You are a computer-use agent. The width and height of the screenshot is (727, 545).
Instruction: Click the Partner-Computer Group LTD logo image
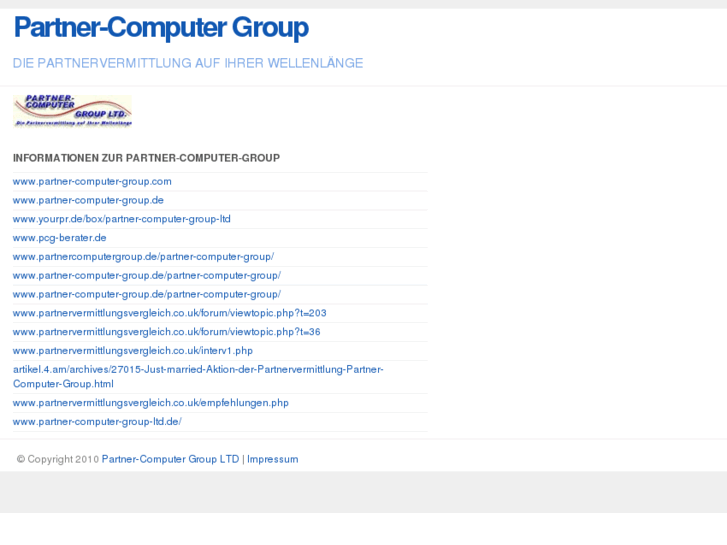coord(72,111)
